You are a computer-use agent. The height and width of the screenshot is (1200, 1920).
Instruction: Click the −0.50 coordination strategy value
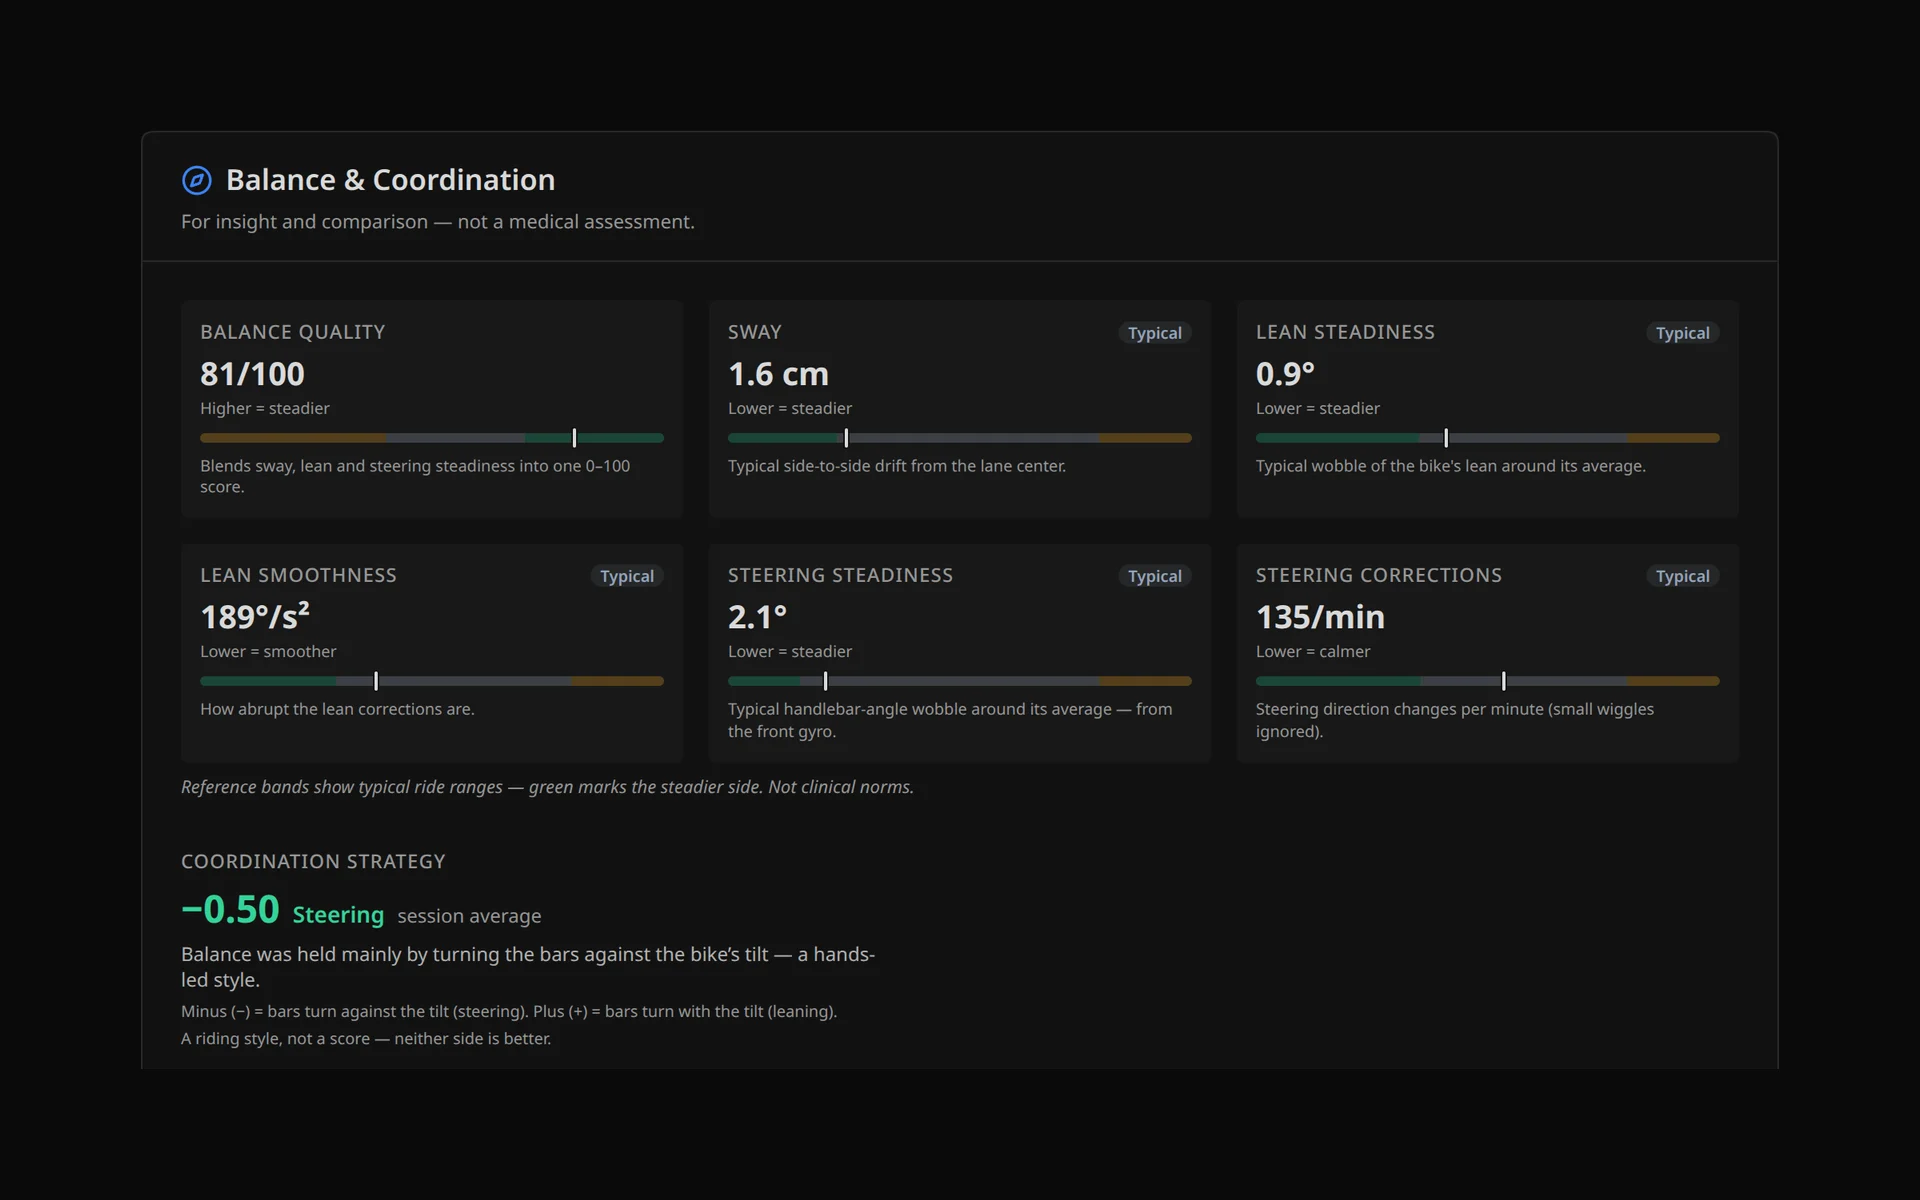coord(230,910)
